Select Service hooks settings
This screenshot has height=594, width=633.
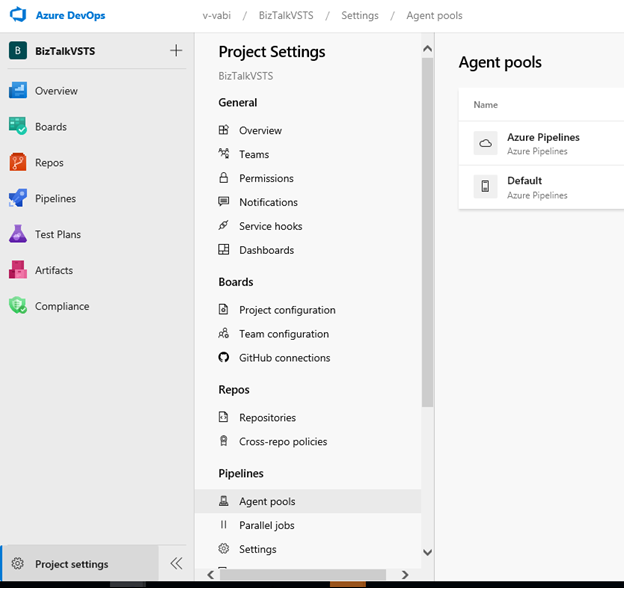pos(270,226)
